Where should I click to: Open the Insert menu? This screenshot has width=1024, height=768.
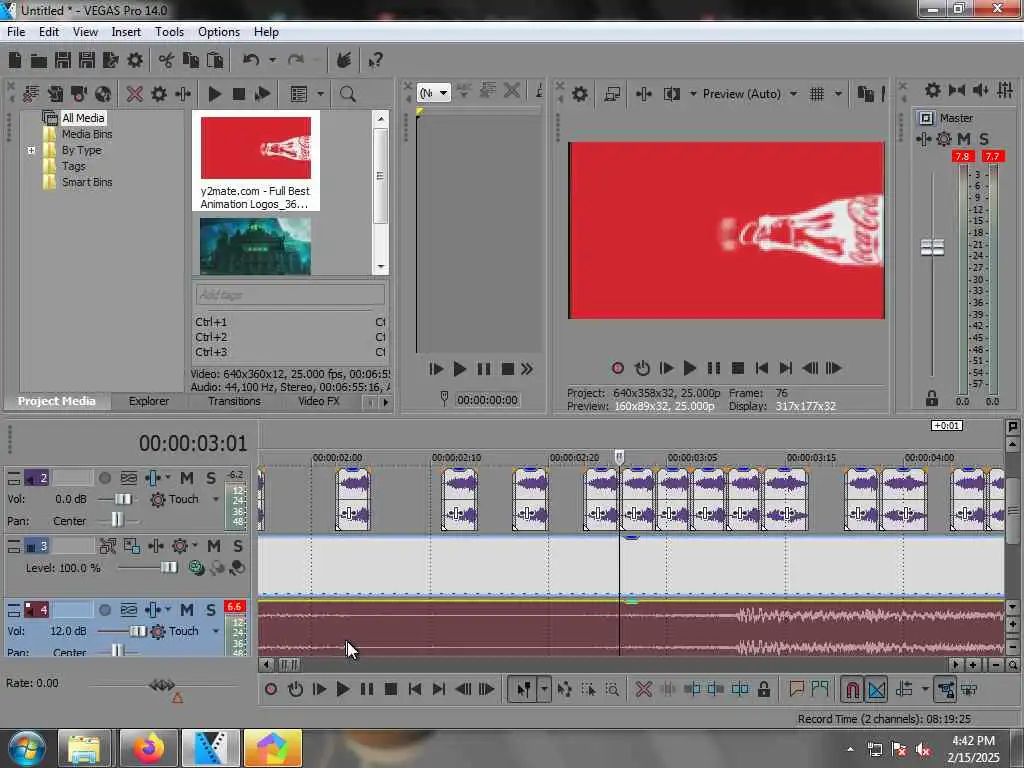tap(126, 32)
